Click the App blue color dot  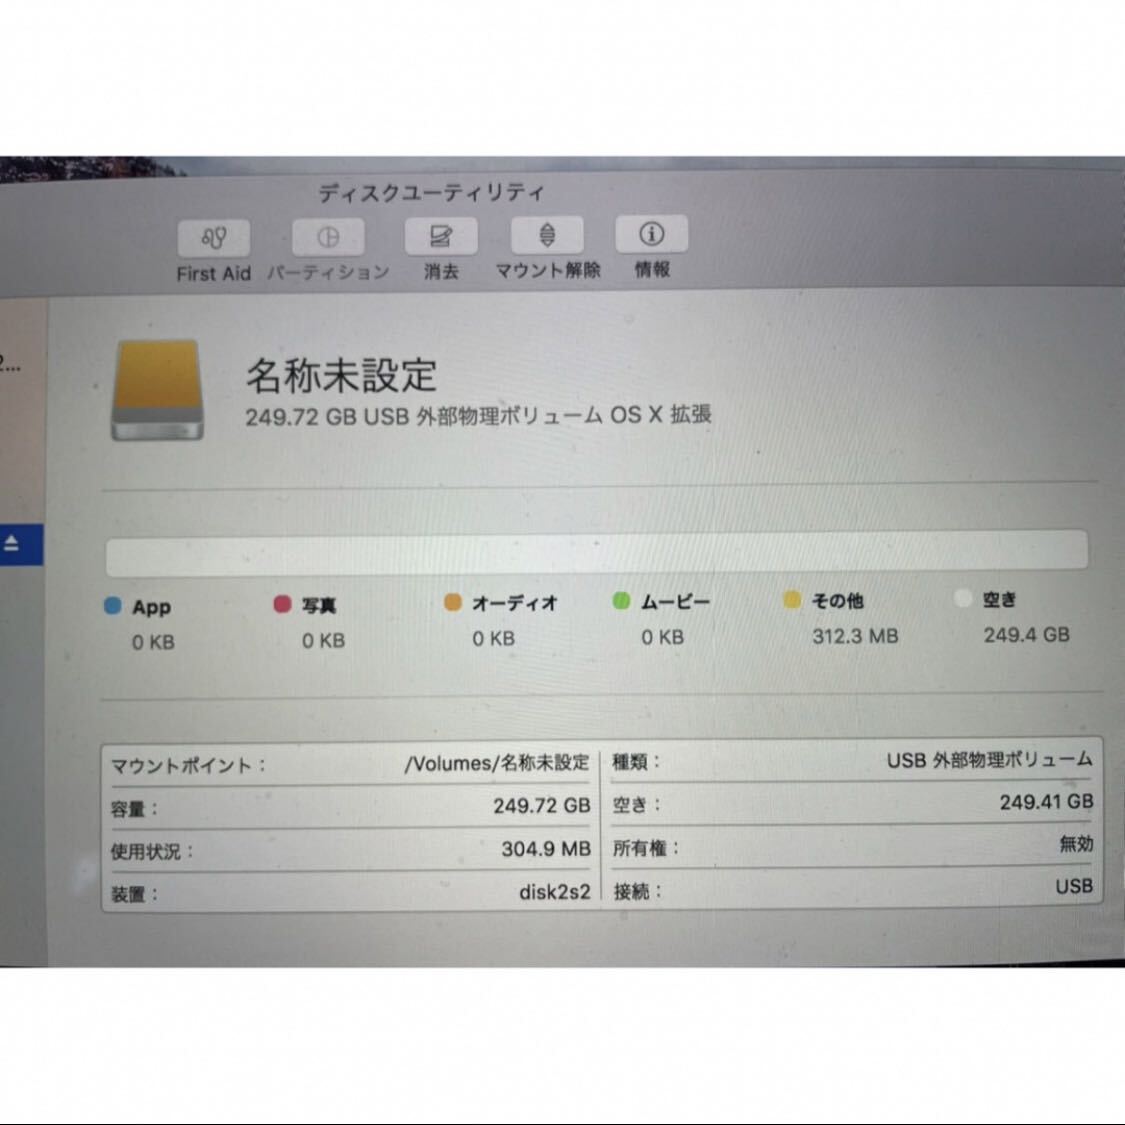coord(113,605)
